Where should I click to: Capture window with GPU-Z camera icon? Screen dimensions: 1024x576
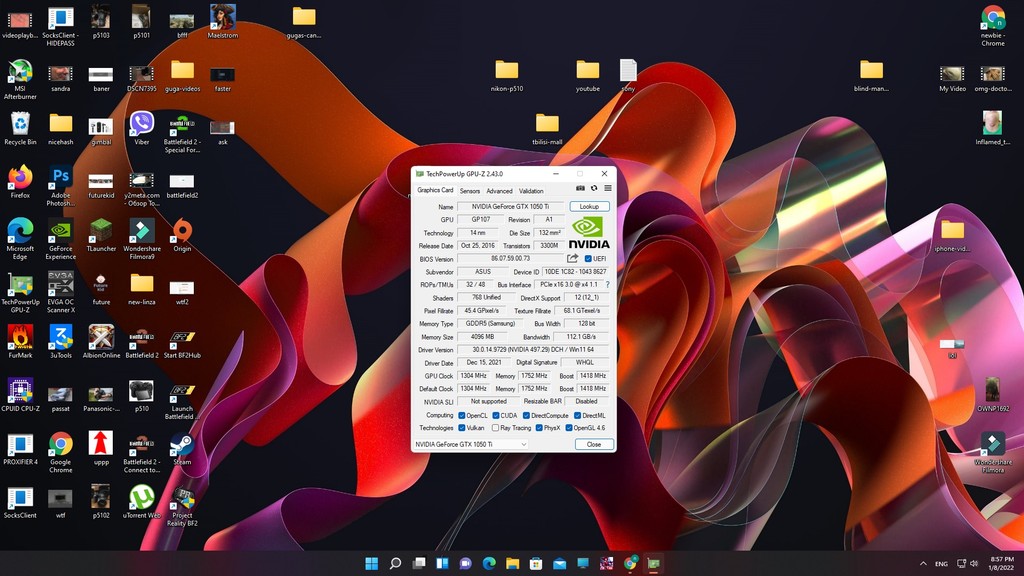[582, 187]
